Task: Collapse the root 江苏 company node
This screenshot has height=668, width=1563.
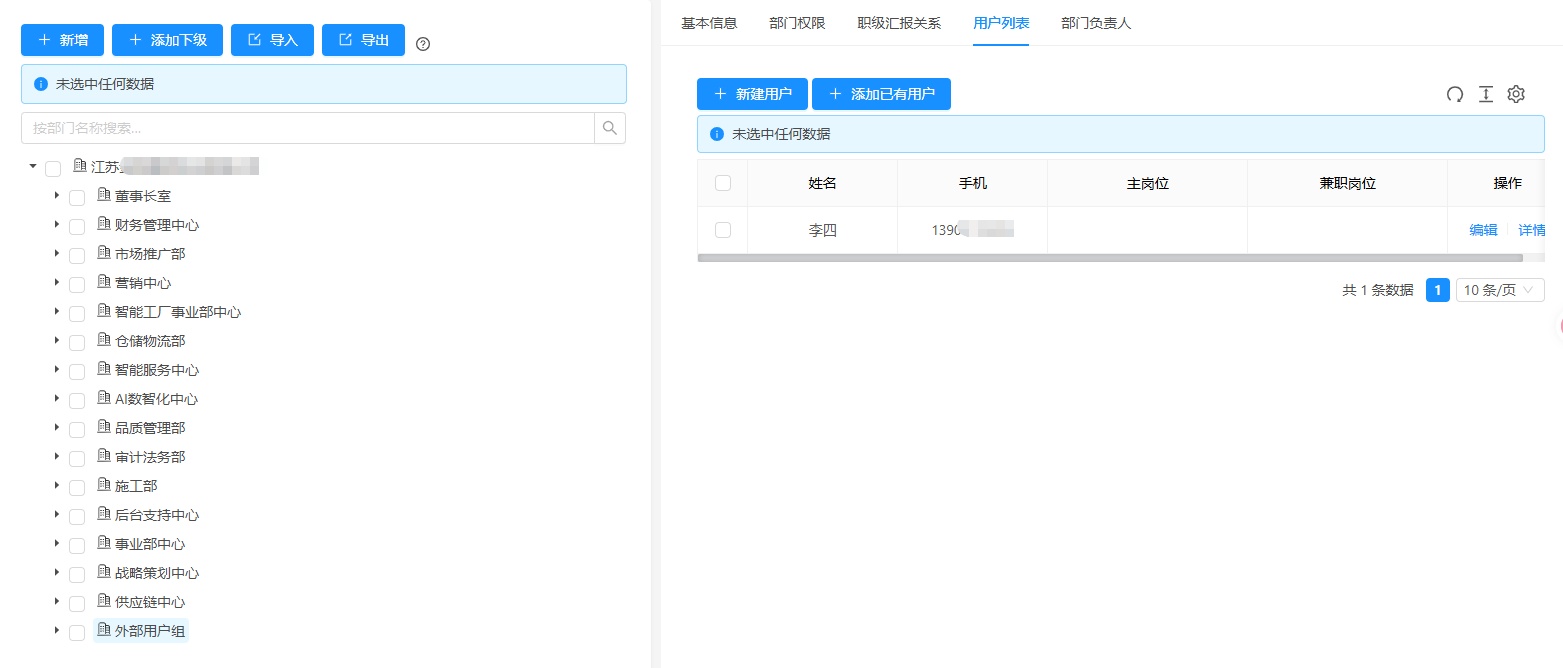Action: pyautogui.click(x=33, y=166)
